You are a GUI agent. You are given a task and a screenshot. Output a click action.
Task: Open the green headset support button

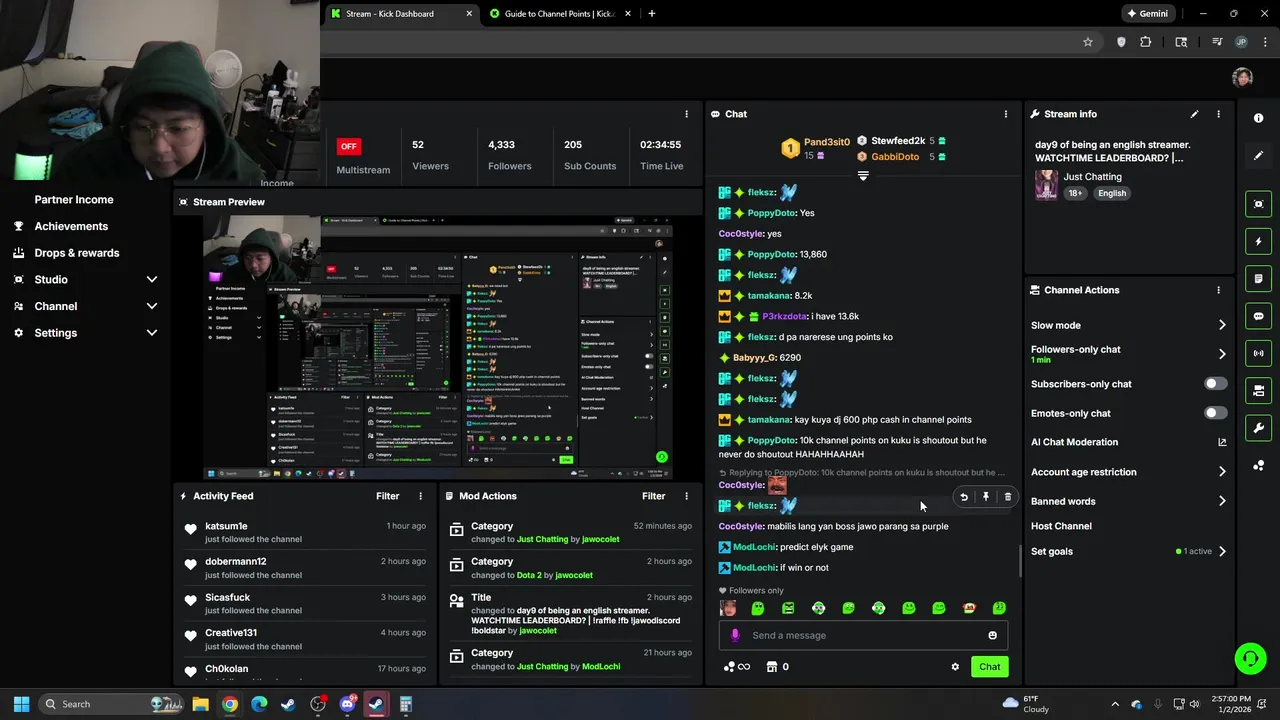click(x=1250, y=658)
